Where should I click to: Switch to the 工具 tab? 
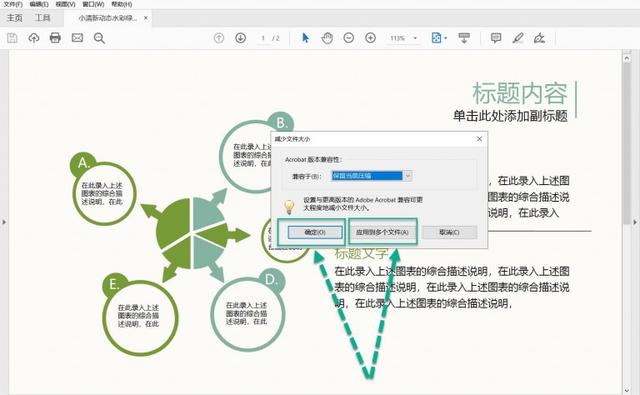[42, 18]
